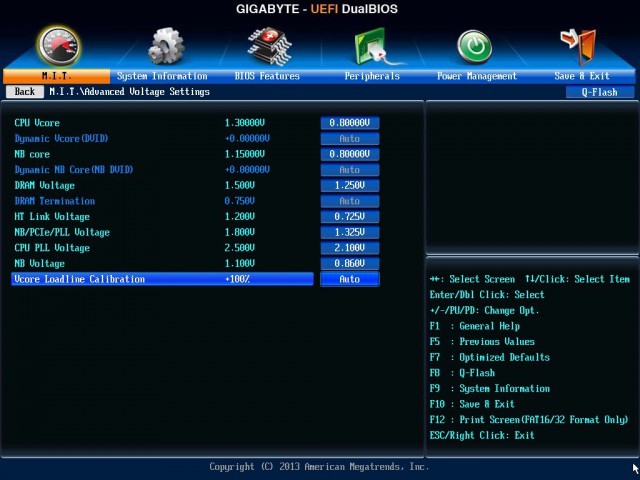Switch to the Save & Exit tab
This screenshot has width=640, height=480.
(582, 76)
